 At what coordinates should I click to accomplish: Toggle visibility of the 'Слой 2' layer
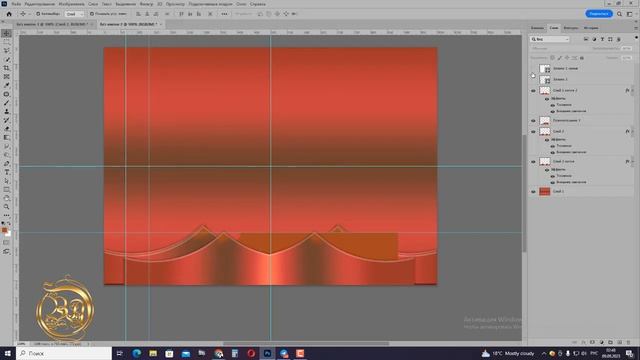(x=533, y=131)
